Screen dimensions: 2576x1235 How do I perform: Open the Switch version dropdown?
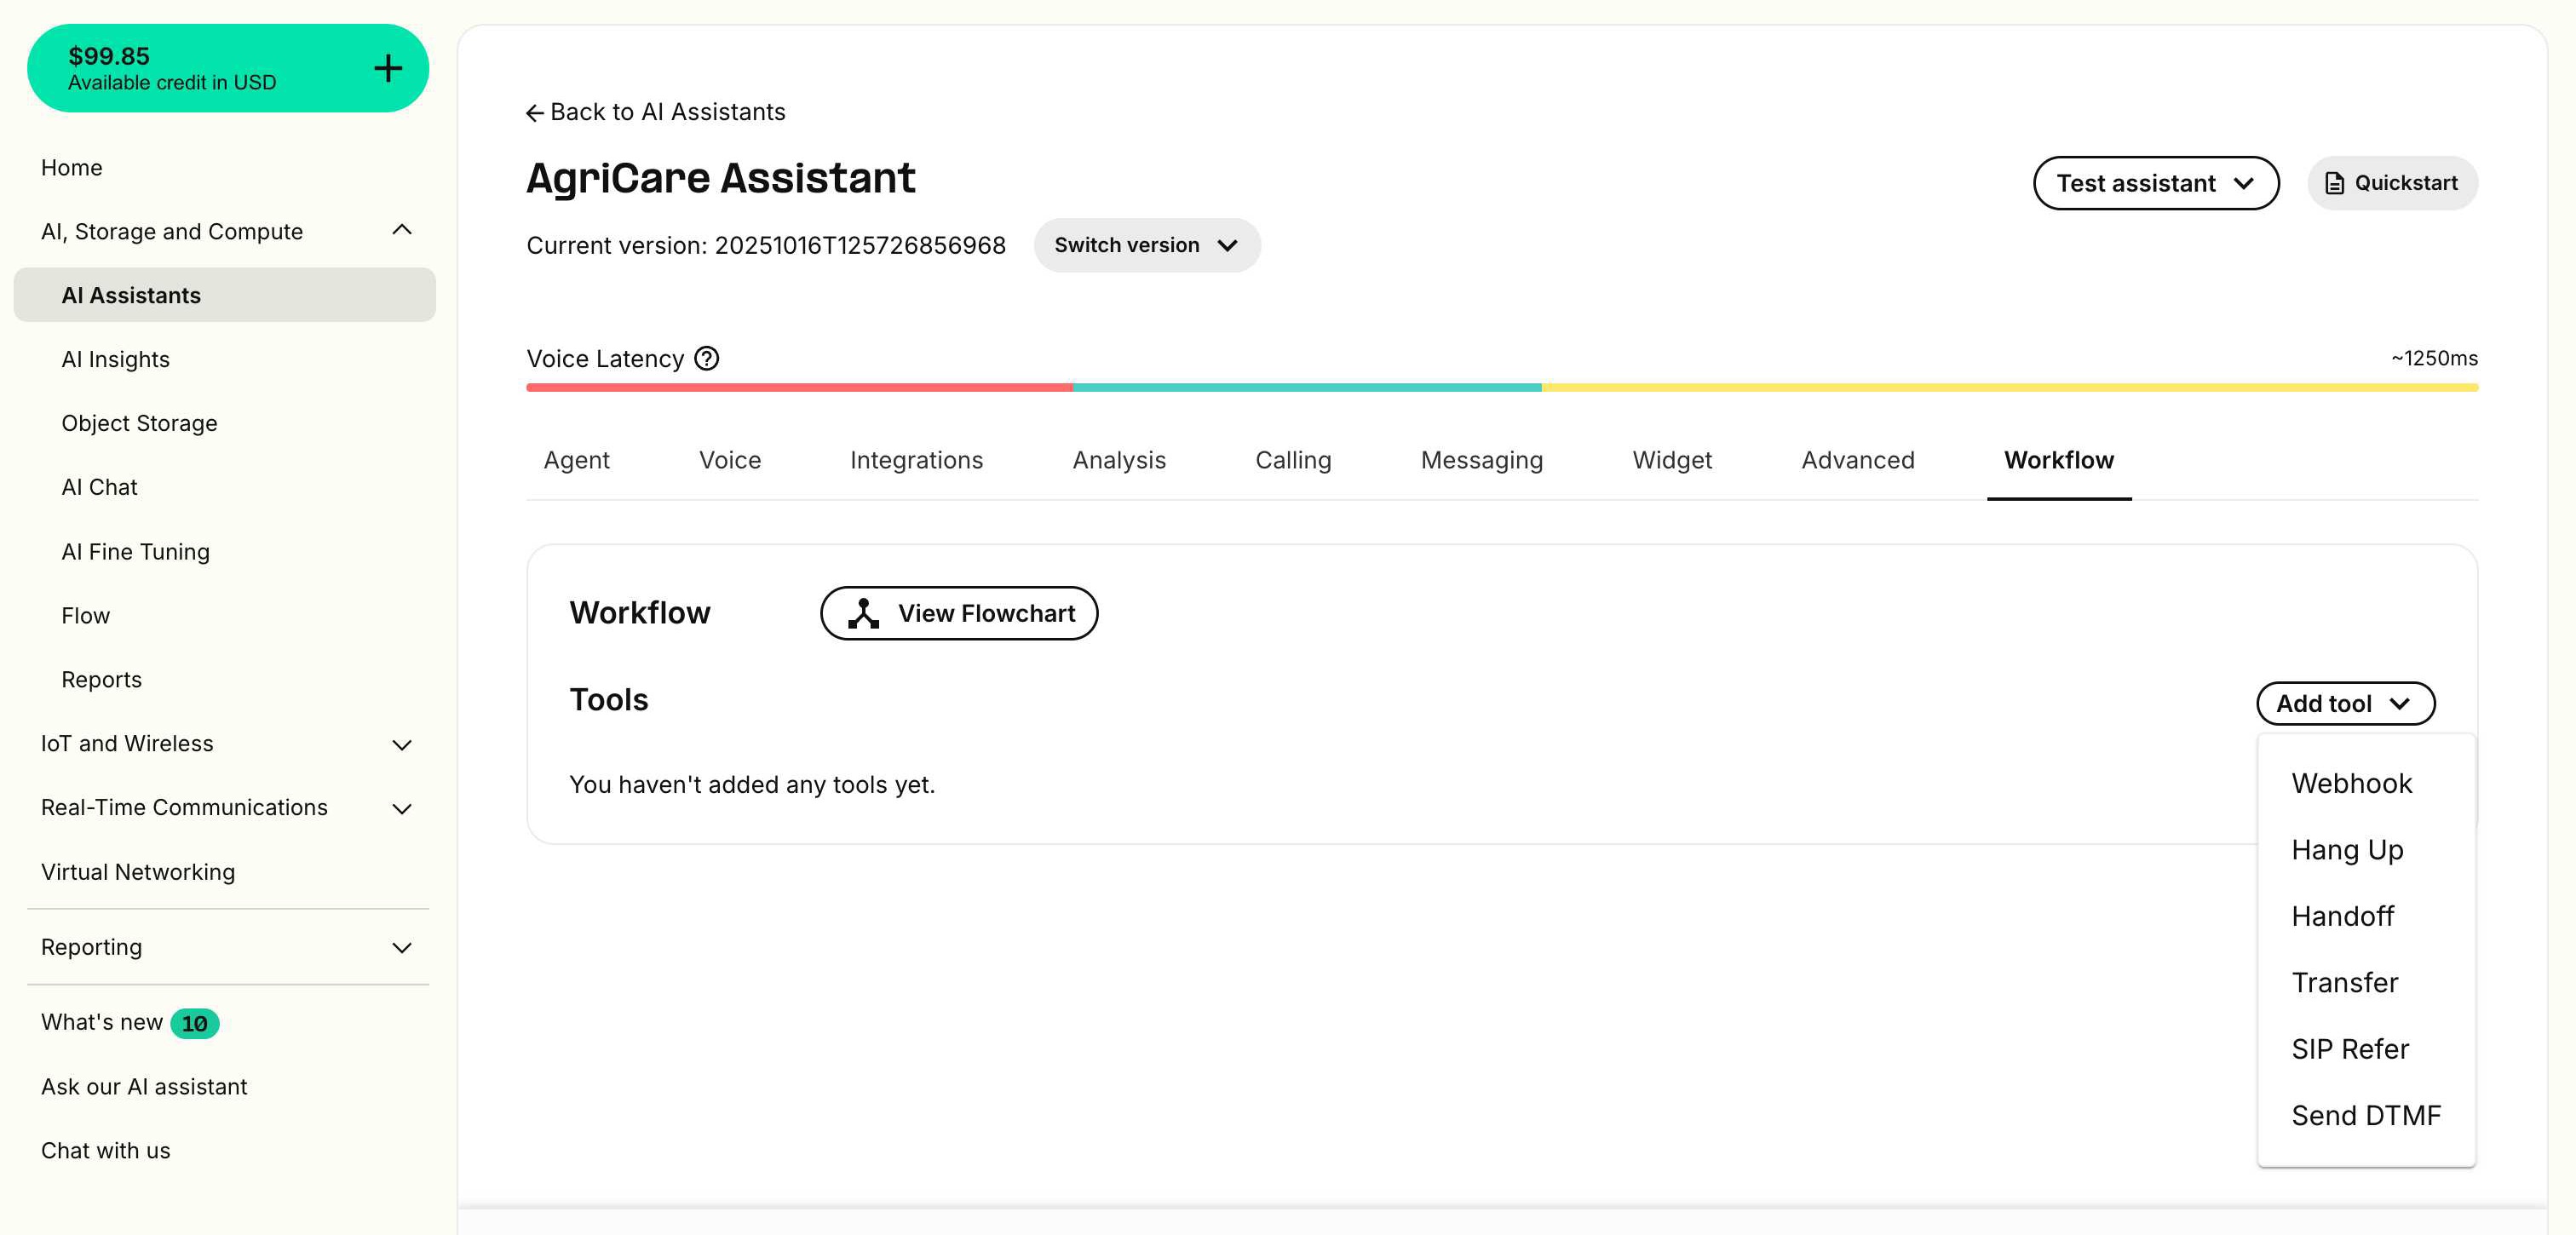pos(1146,245)
